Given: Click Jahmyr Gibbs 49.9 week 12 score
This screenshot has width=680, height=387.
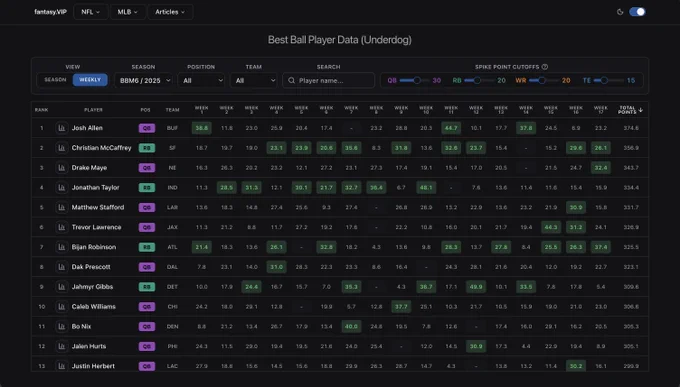Looking at the screenshot, I should (x=476, y=287).
